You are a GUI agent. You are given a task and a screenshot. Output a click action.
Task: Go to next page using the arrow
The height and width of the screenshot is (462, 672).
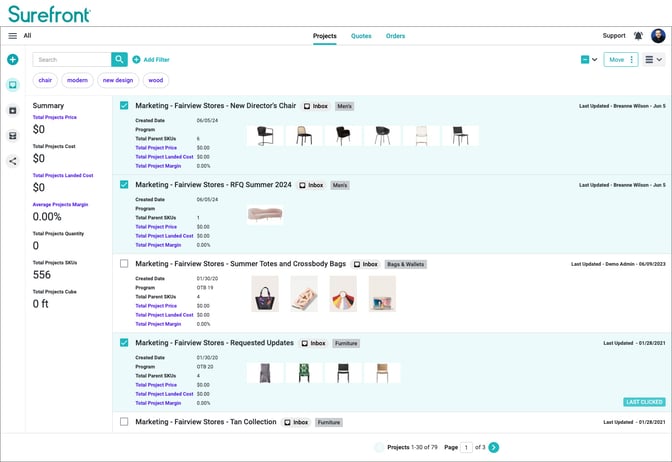point(494,447)
